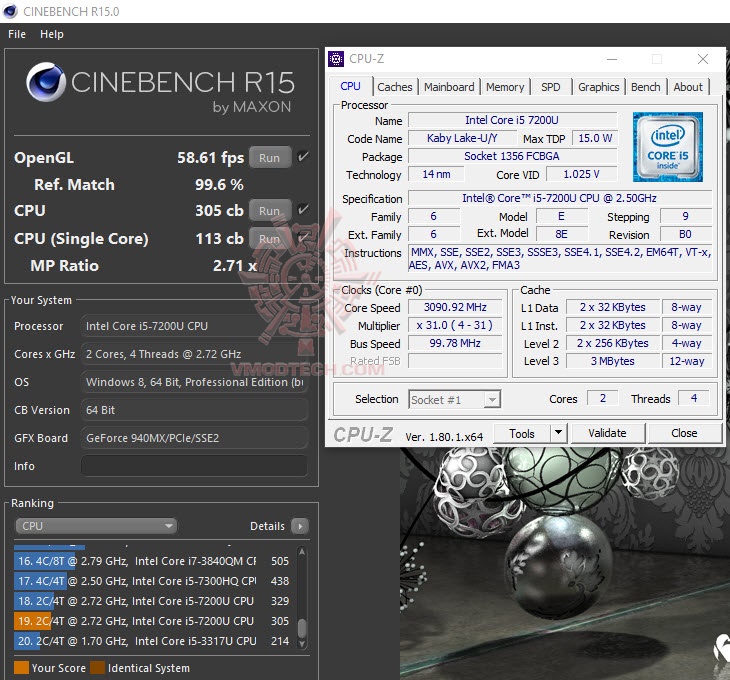Screen dimensions: 730x680
Task: Select ranking row 18 with score 329
Action: (154, 601)
